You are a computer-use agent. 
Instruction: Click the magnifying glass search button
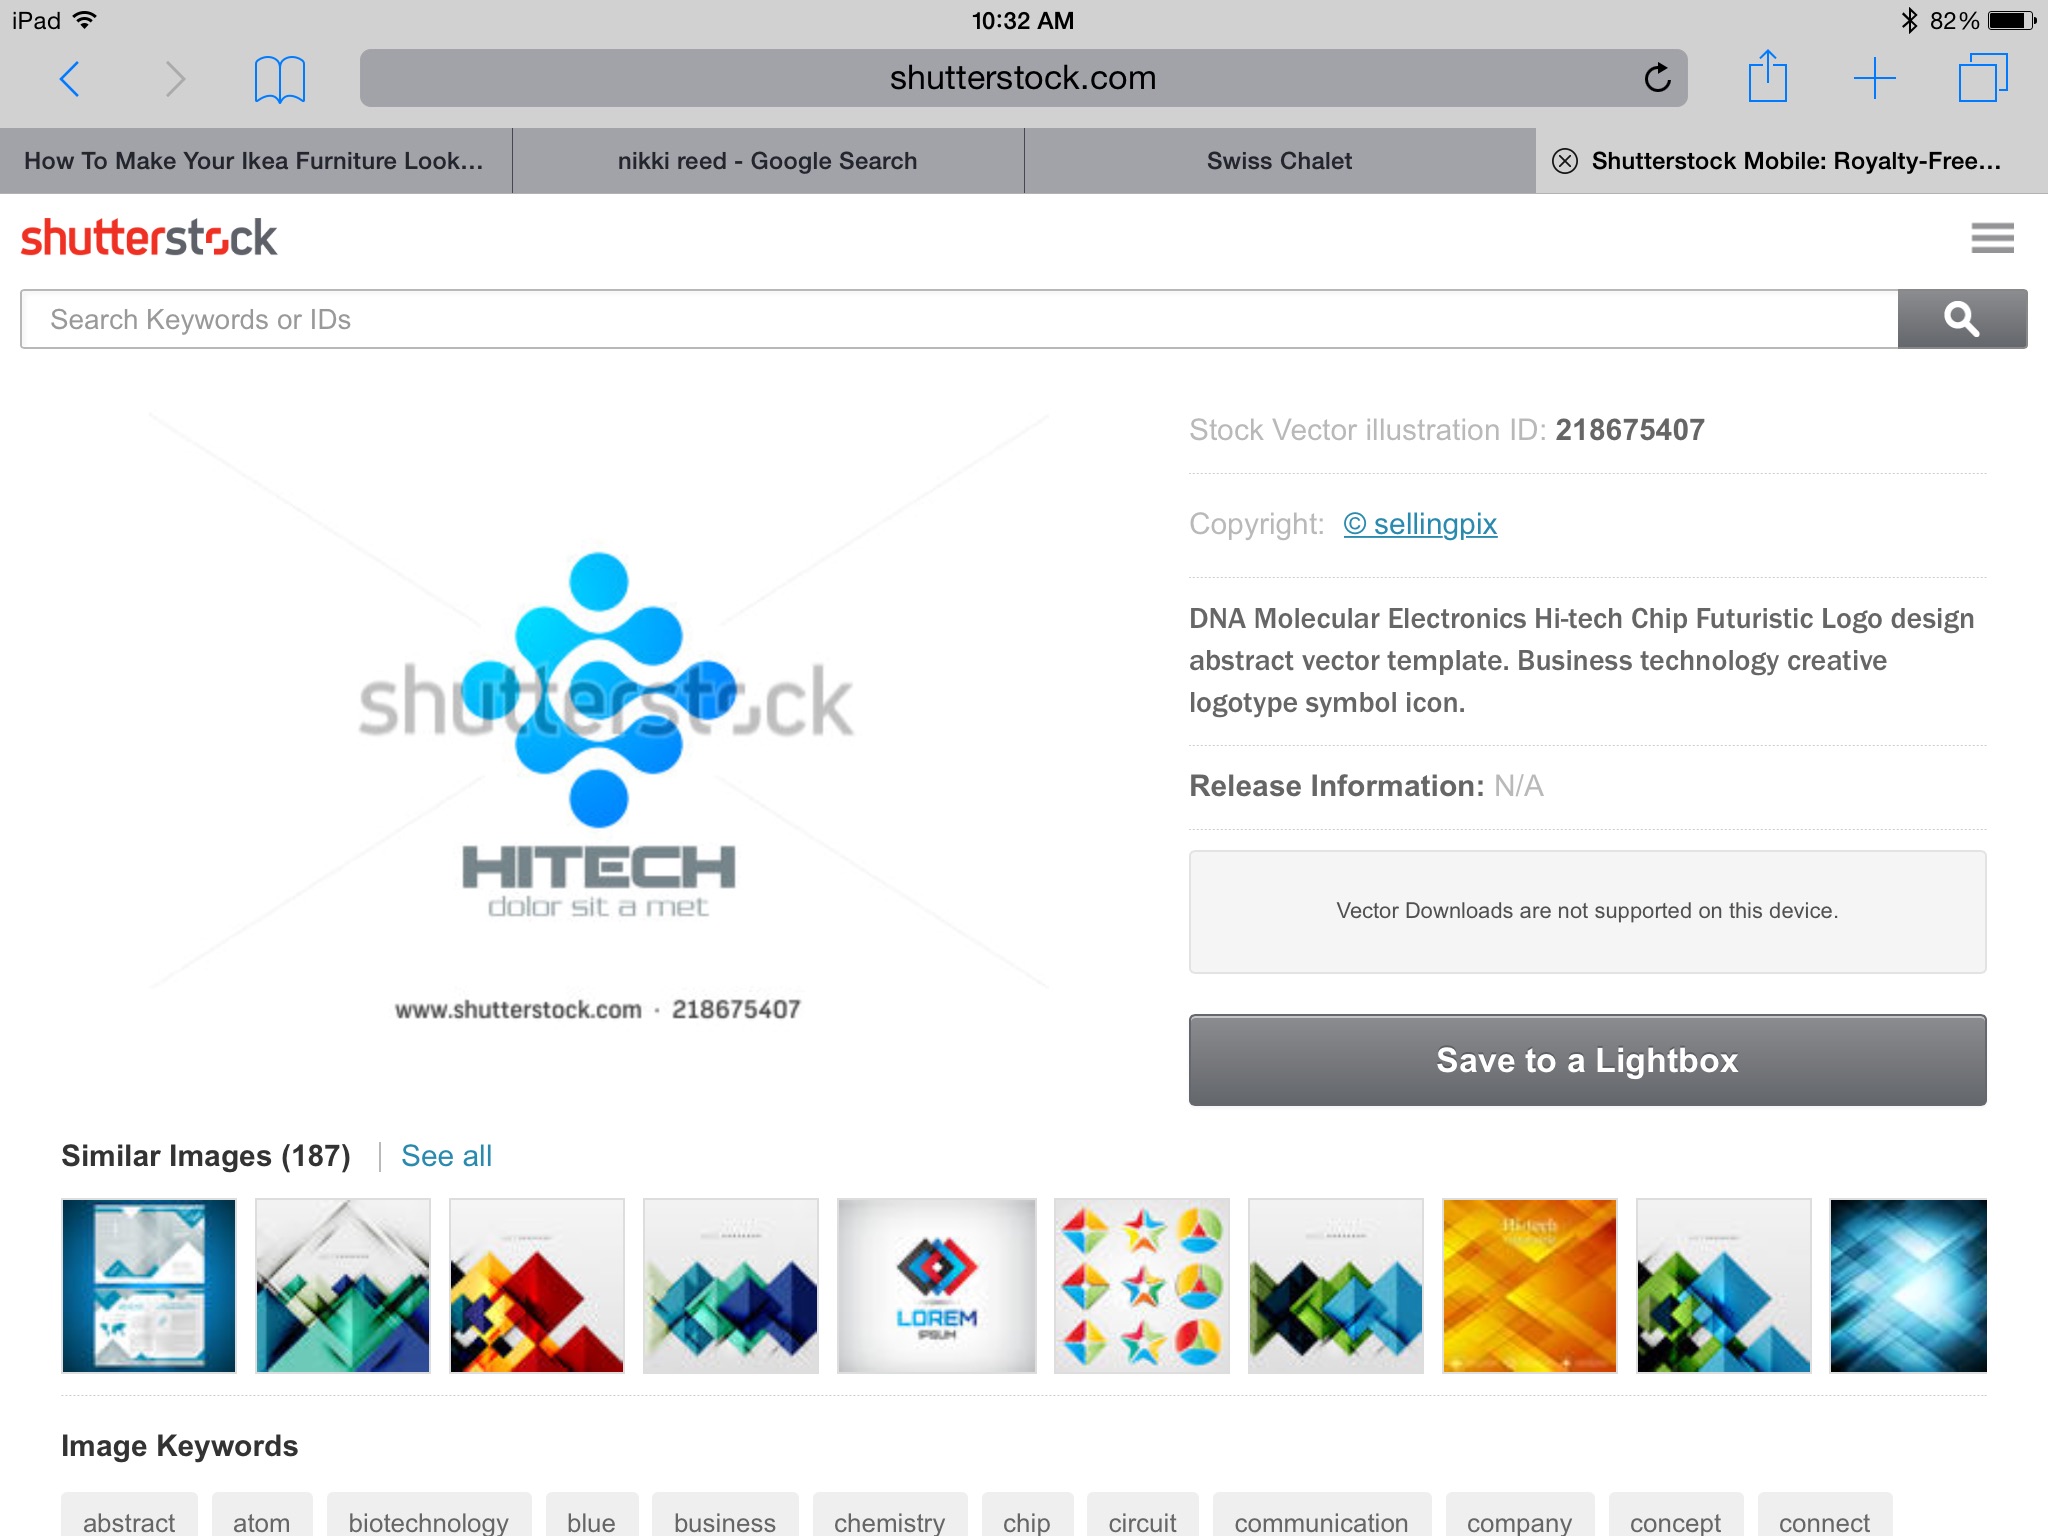point(1962,319)
